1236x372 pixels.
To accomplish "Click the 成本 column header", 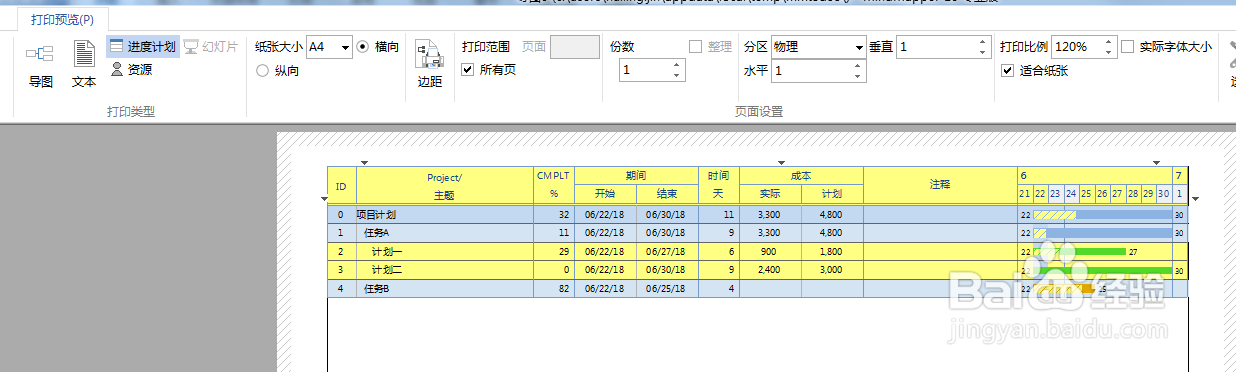I will coord(801,176).
